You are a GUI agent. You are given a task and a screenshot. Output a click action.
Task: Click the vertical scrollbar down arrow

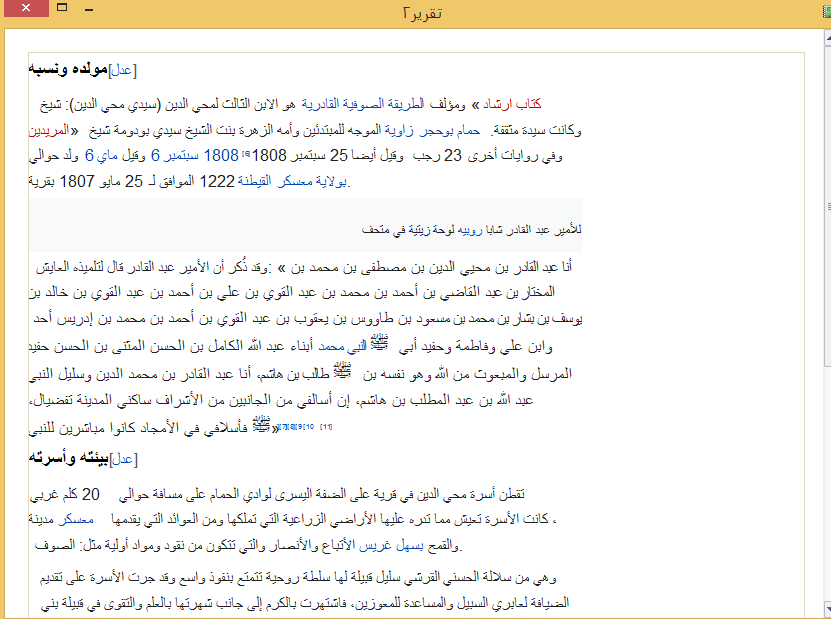pyautogui.click(x=827, y=608)
